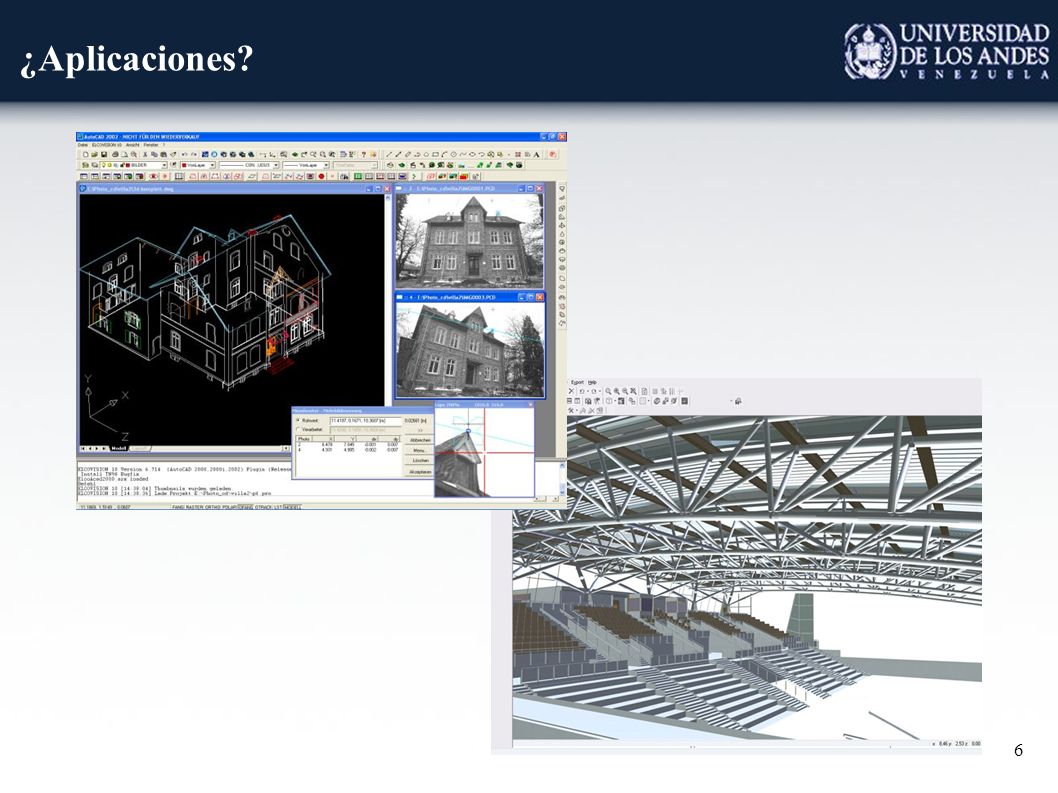Click the Redo icon in AutoCAD toolbar
Viewport: 1058px width, 793px height.
tap(194, 155)
